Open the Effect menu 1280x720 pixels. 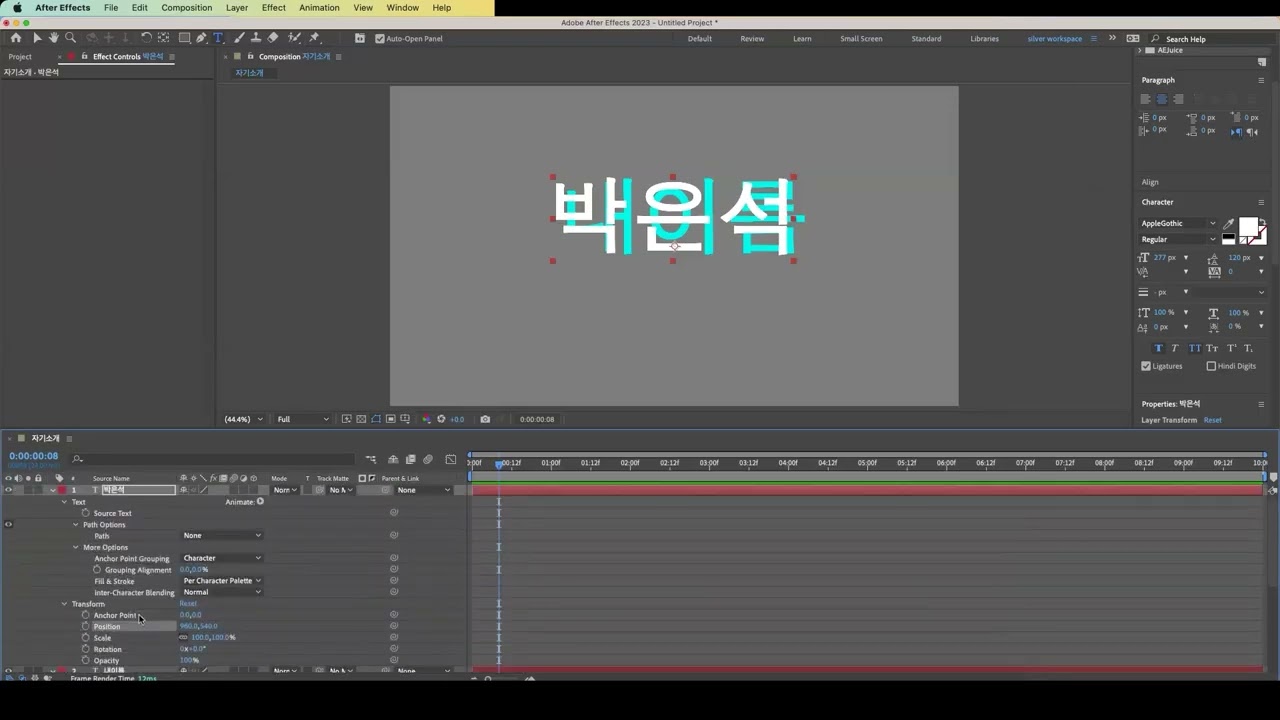point(274,8)
